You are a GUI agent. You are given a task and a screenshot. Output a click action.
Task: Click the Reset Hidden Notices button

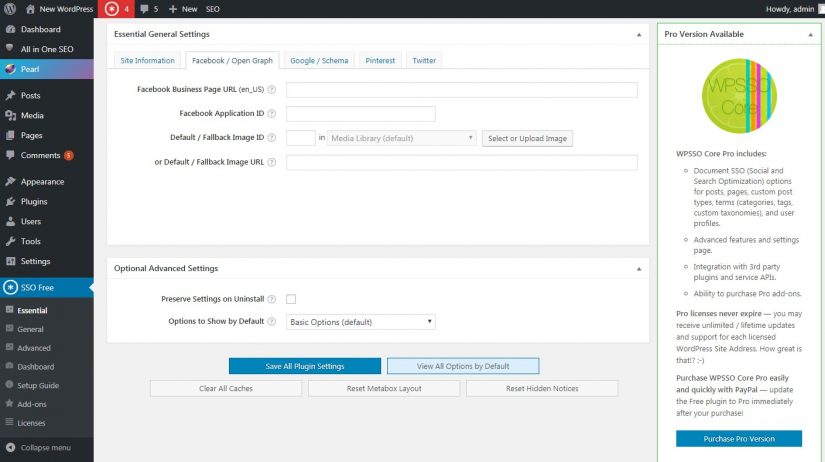542,388
